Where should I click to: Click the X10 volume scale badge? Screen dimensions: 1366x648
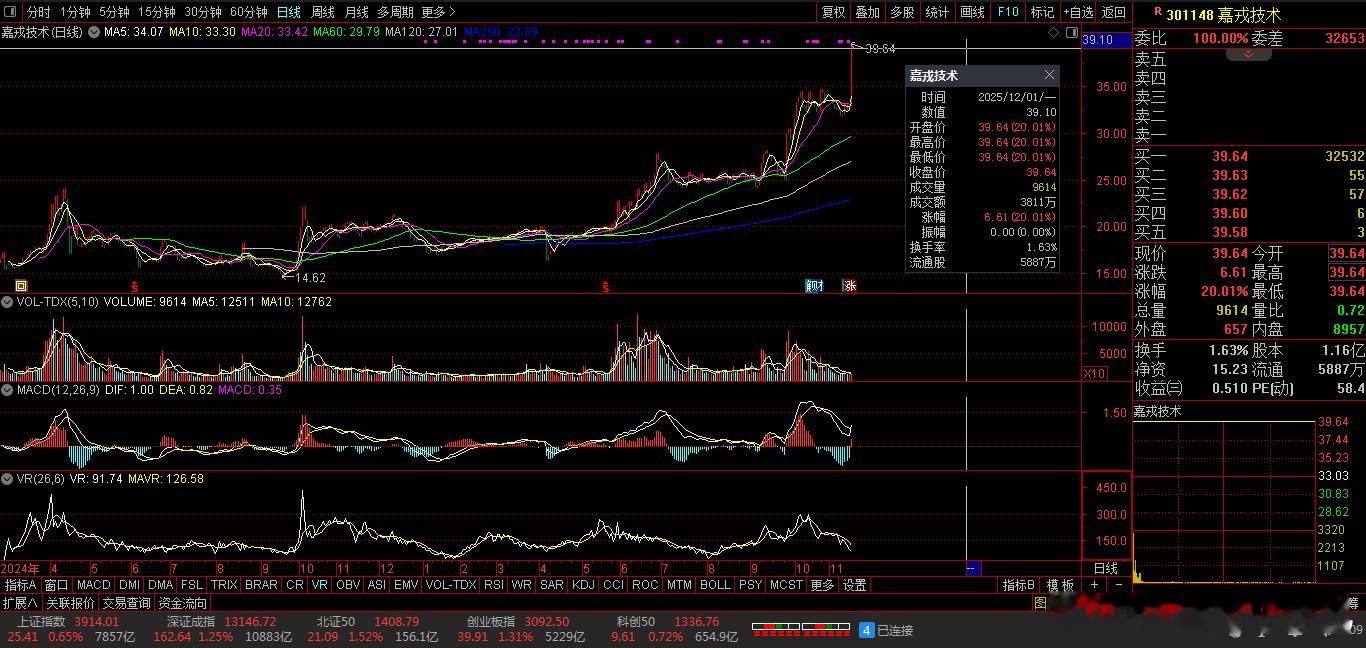(x=1094, y=373)
